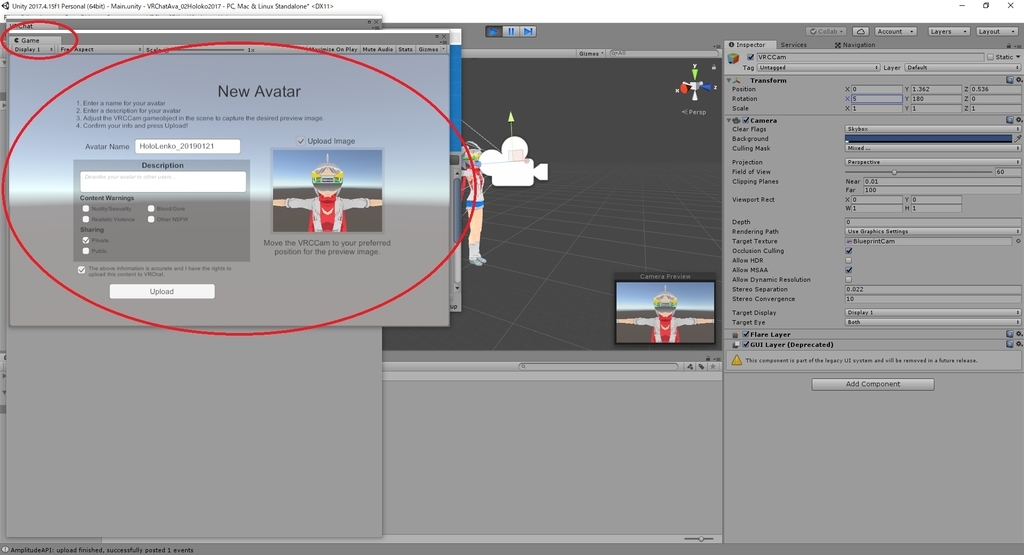Open the Target Display dropdown

932,313
